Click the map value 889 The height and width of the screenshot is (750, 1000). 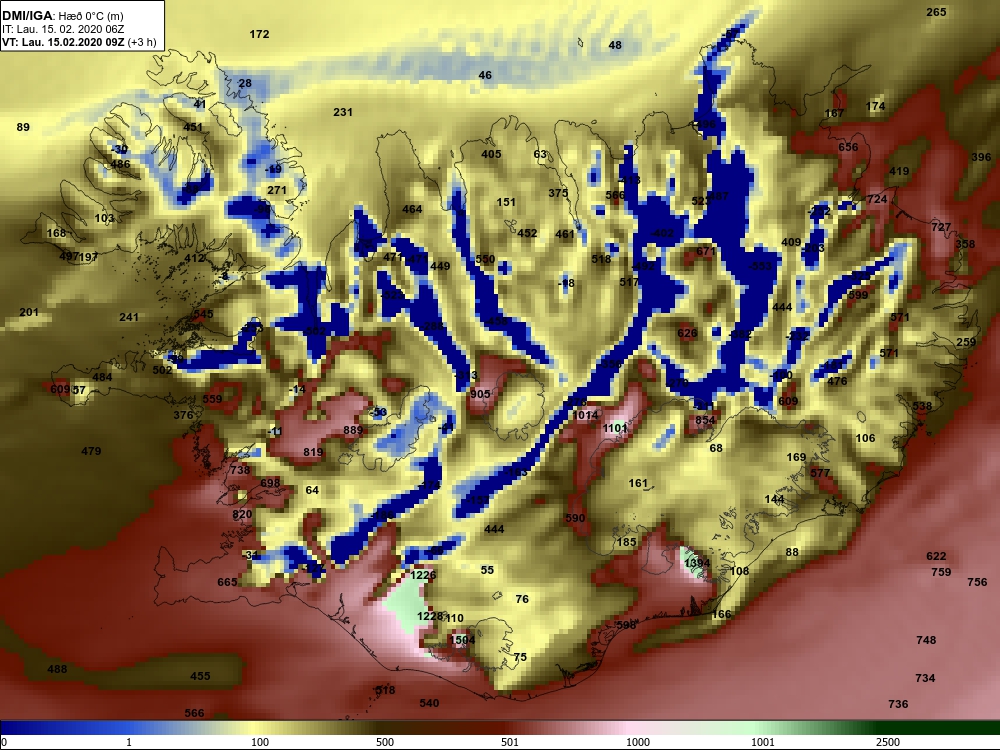[x=353, y=430]
